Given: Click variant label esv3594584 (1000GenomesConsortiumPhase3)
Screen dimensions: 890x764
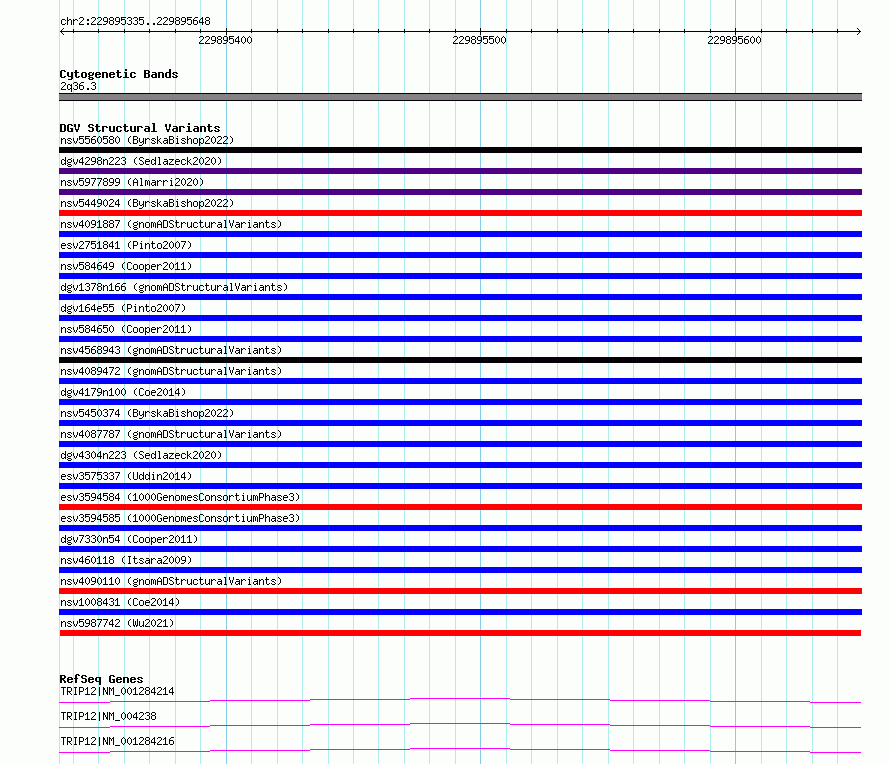Looking at the screenshot, I should pos(180,497).
